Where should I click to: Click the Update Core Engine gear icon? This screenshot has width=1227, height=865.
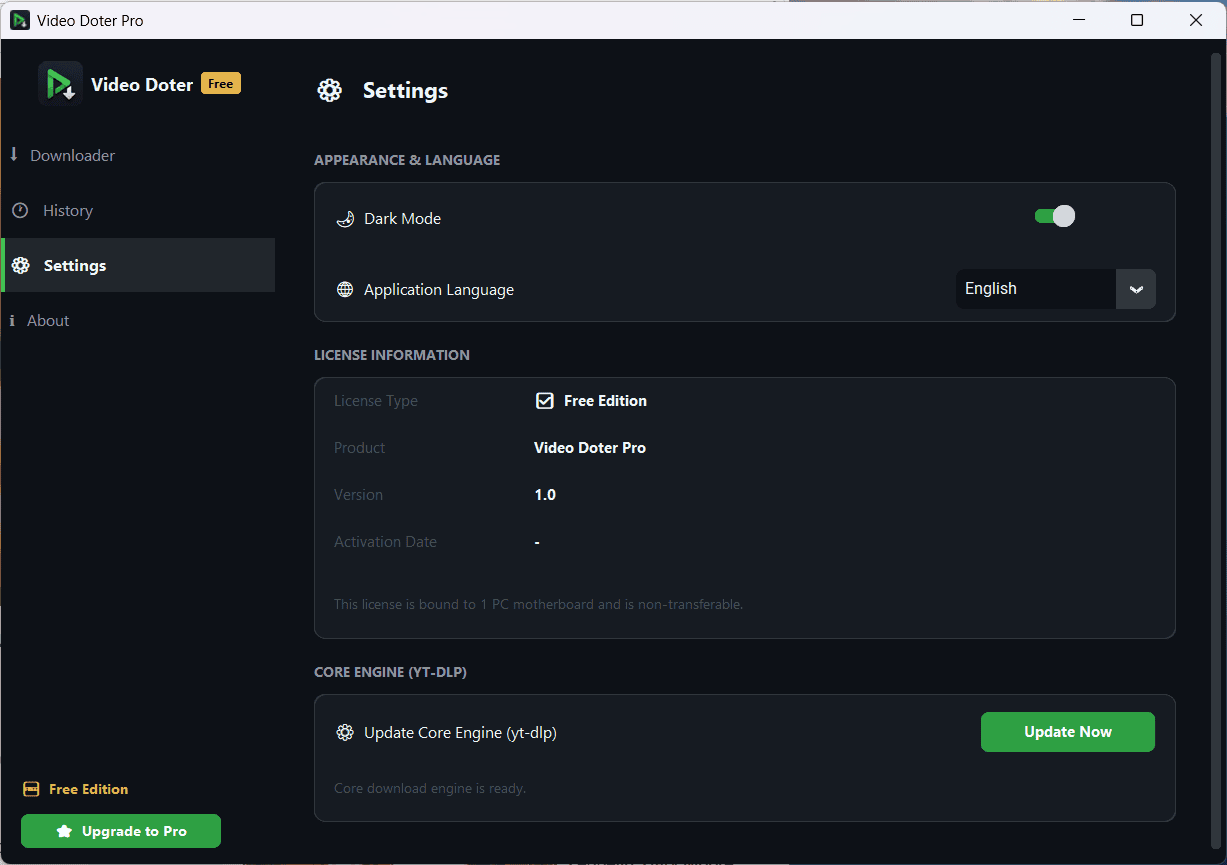pos(345,732)
